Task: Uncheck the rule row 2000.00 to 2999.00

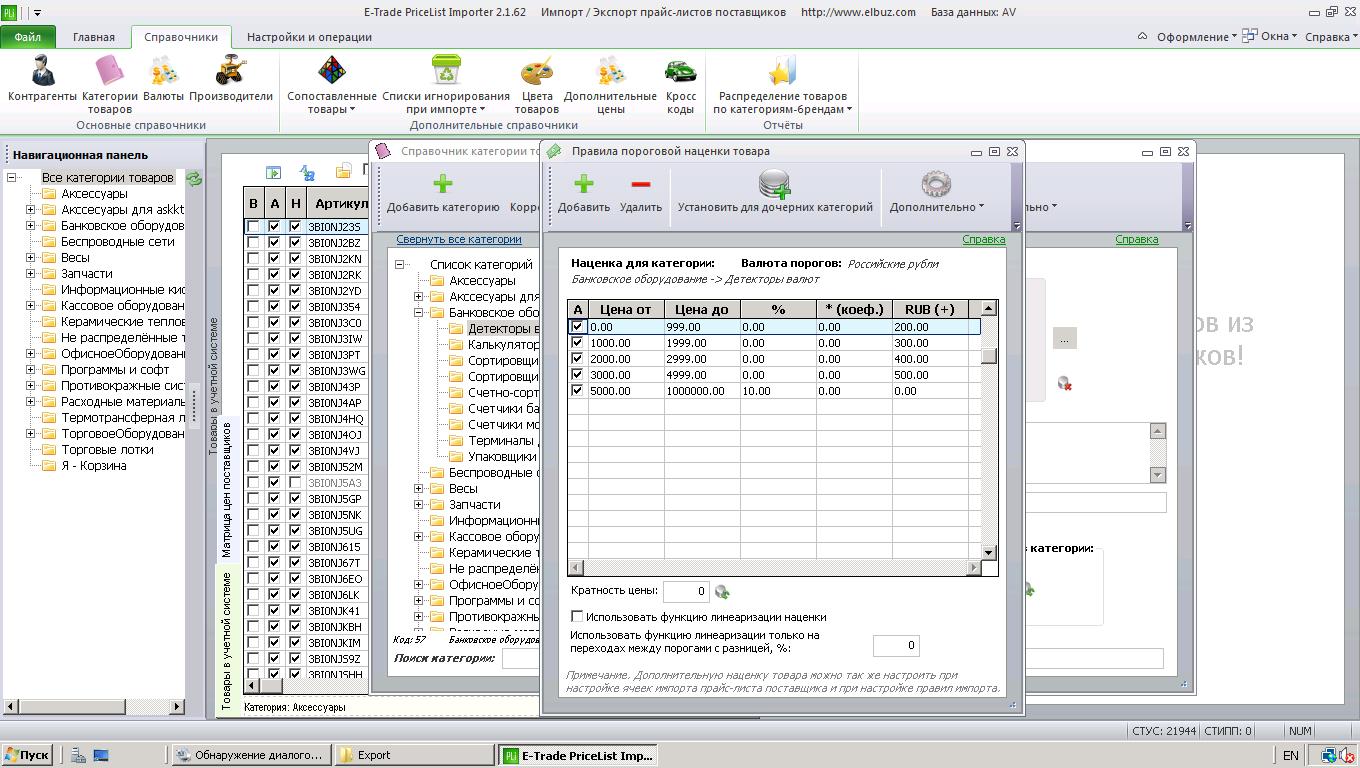Action: 577,359
